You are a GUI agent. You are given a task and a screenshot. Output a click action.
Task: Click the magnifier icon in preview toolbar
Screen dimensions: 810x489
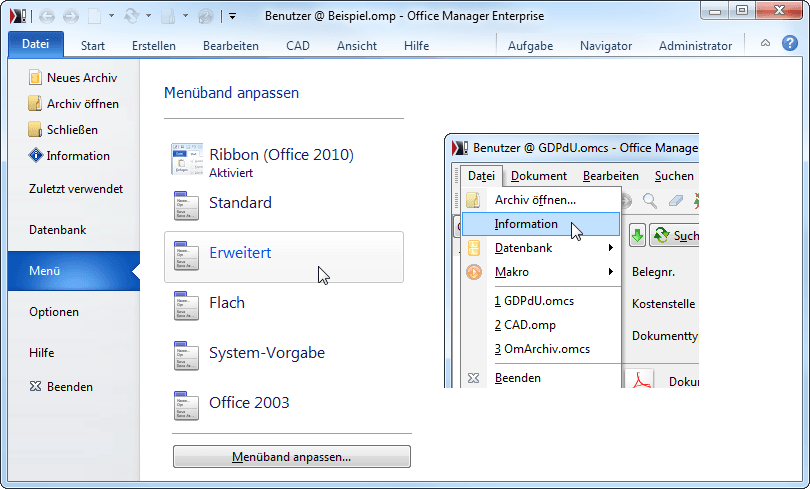click(650, 201)
